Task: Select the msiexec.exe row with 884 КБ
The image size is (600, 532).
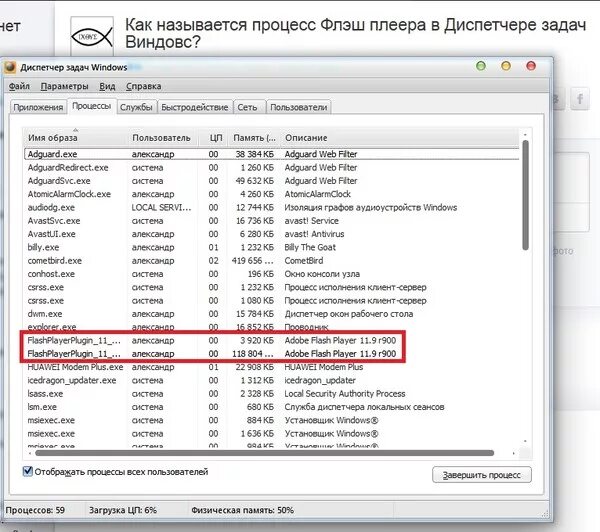Action: point(272,420)
